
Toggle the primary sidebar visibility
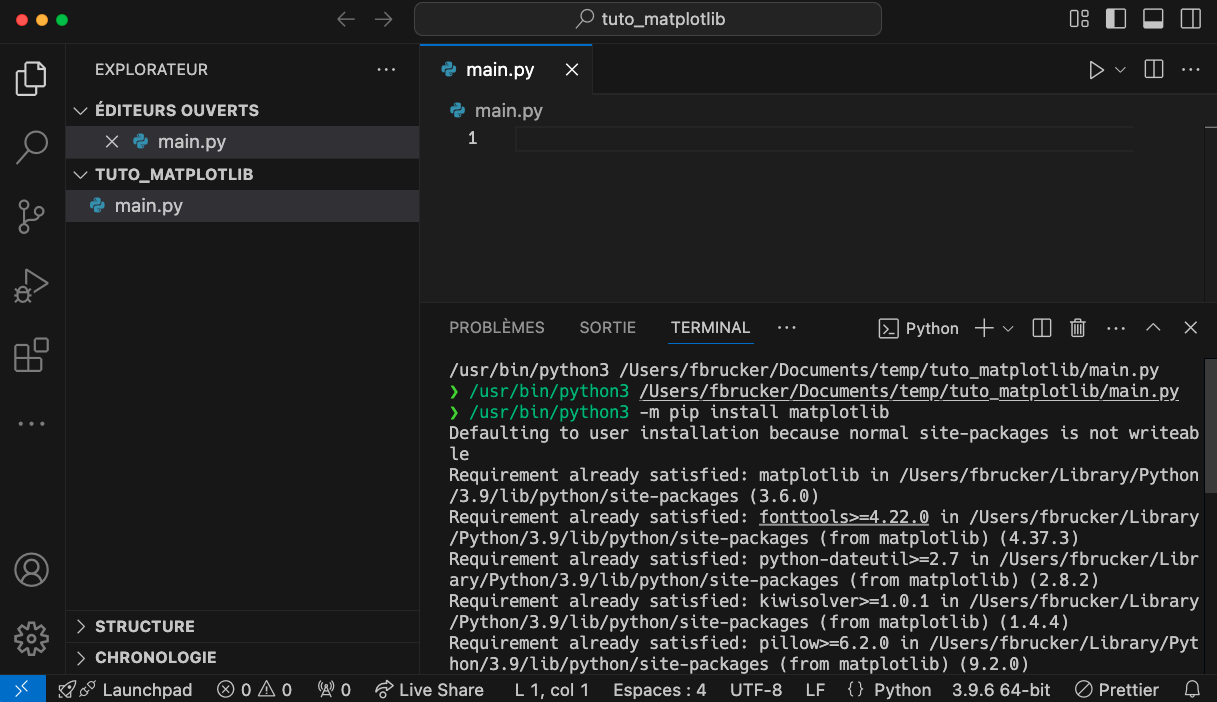click(1115, 19)
